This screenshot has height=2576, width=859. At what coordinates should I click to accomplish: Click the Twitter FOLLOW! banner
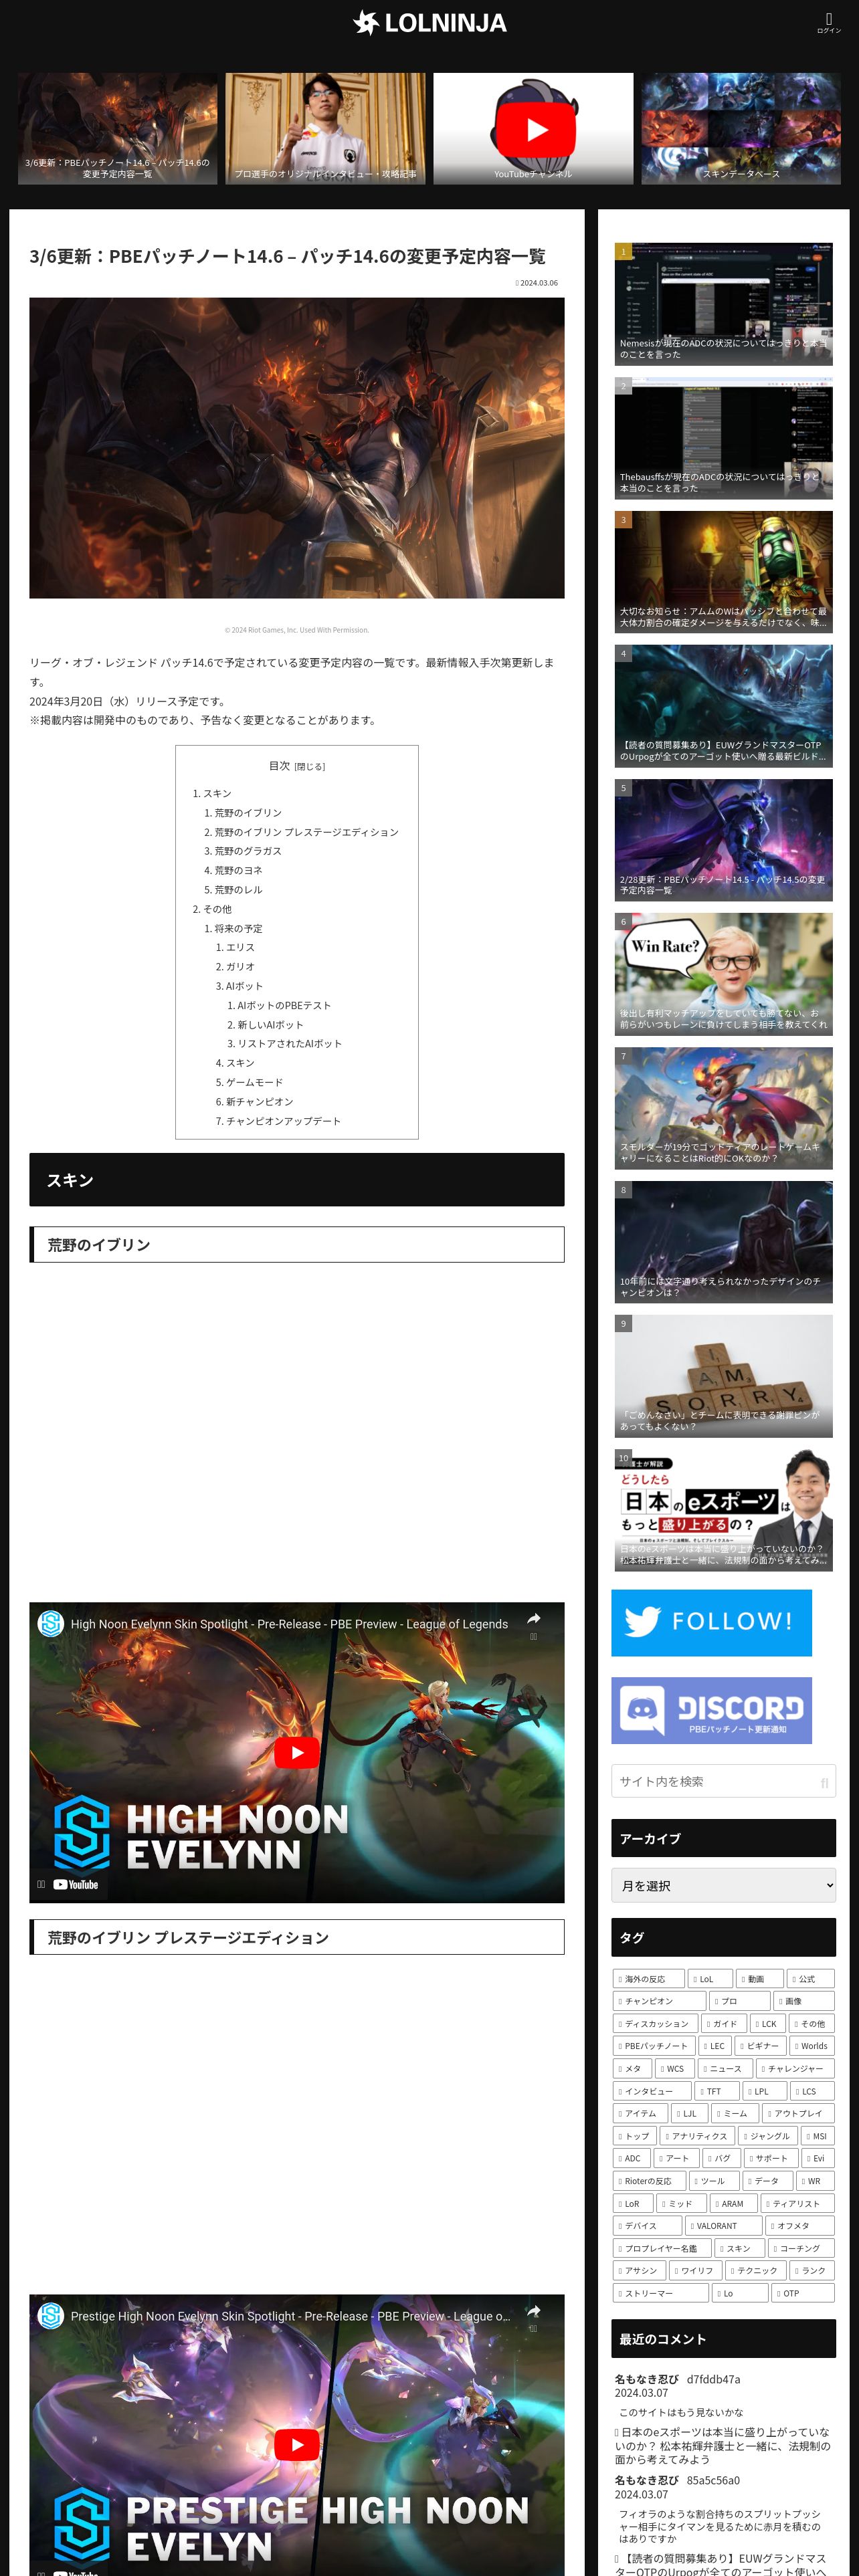tap(711, 1622)
